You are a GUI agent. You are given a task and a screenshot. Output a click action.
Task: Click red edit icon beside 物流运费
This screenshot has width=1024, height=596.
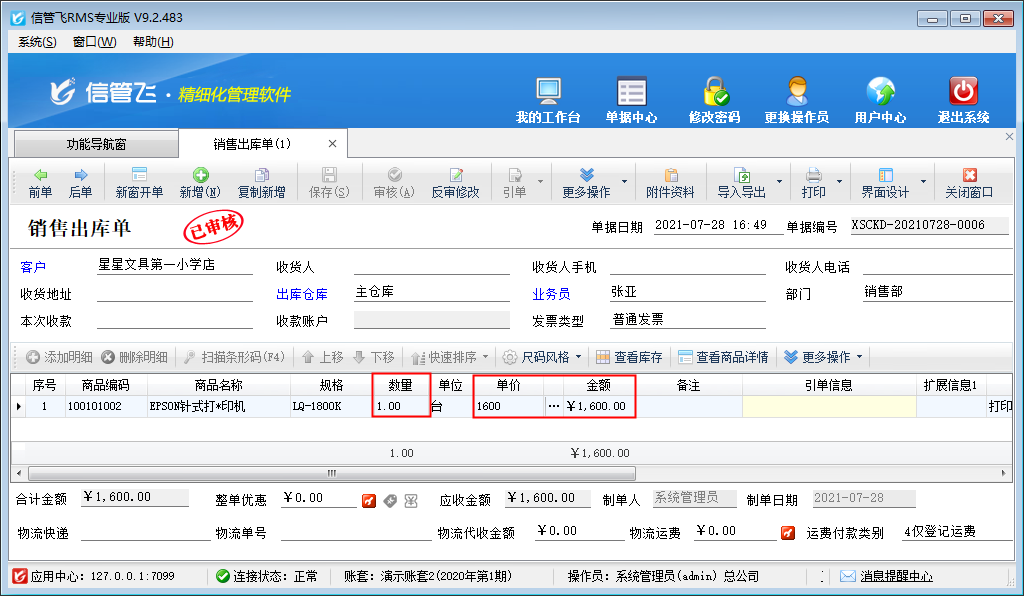(x=788, y=533)
